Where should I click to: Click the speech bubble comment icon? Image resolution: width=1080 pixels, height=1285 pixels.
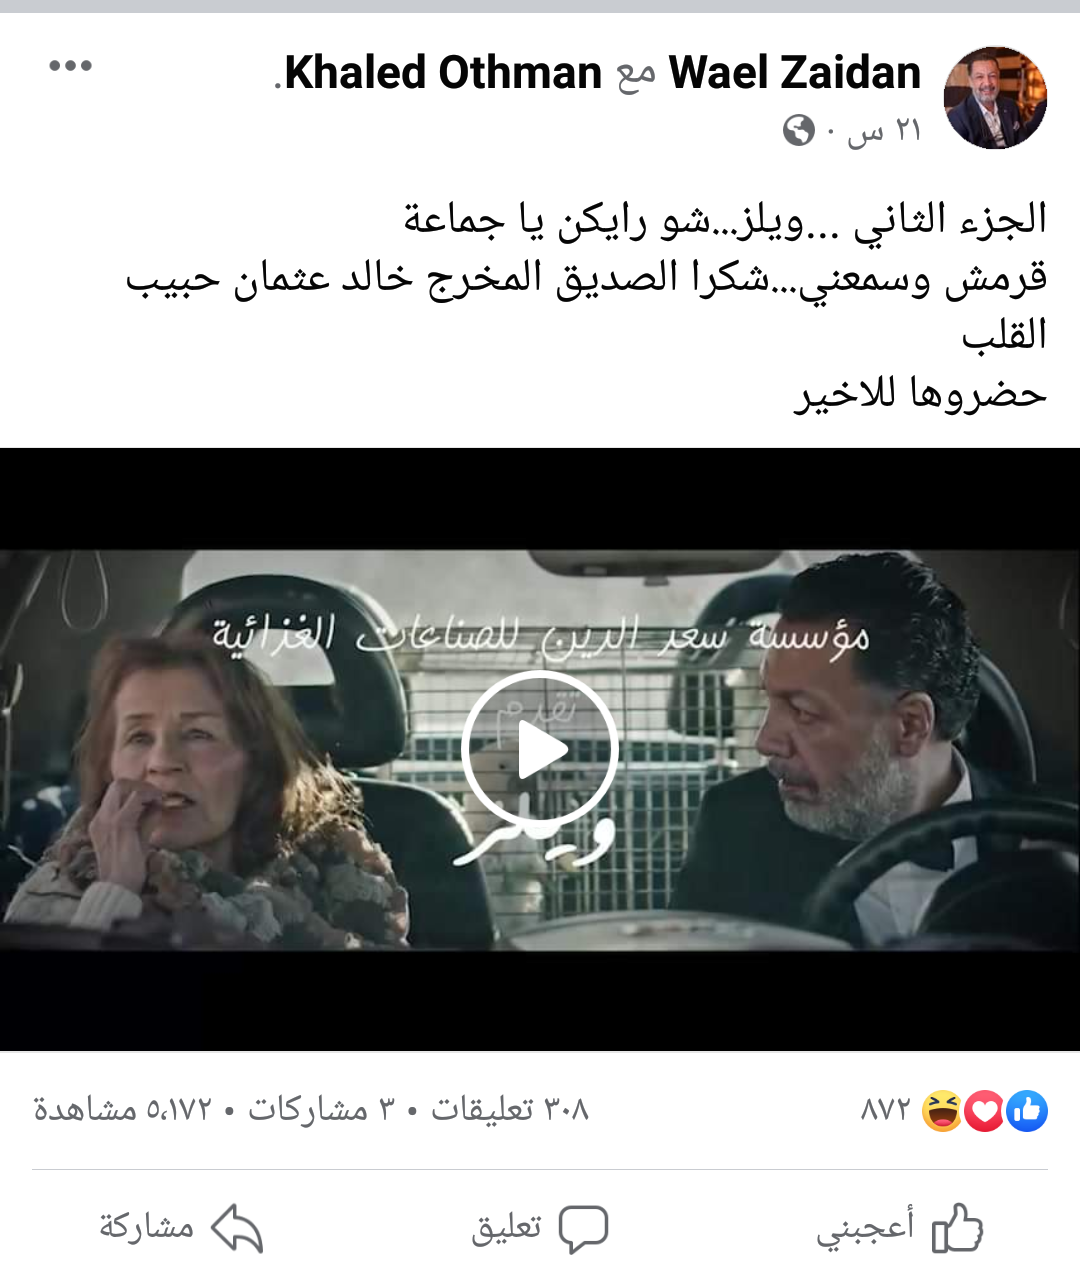tap(583, 1229)
